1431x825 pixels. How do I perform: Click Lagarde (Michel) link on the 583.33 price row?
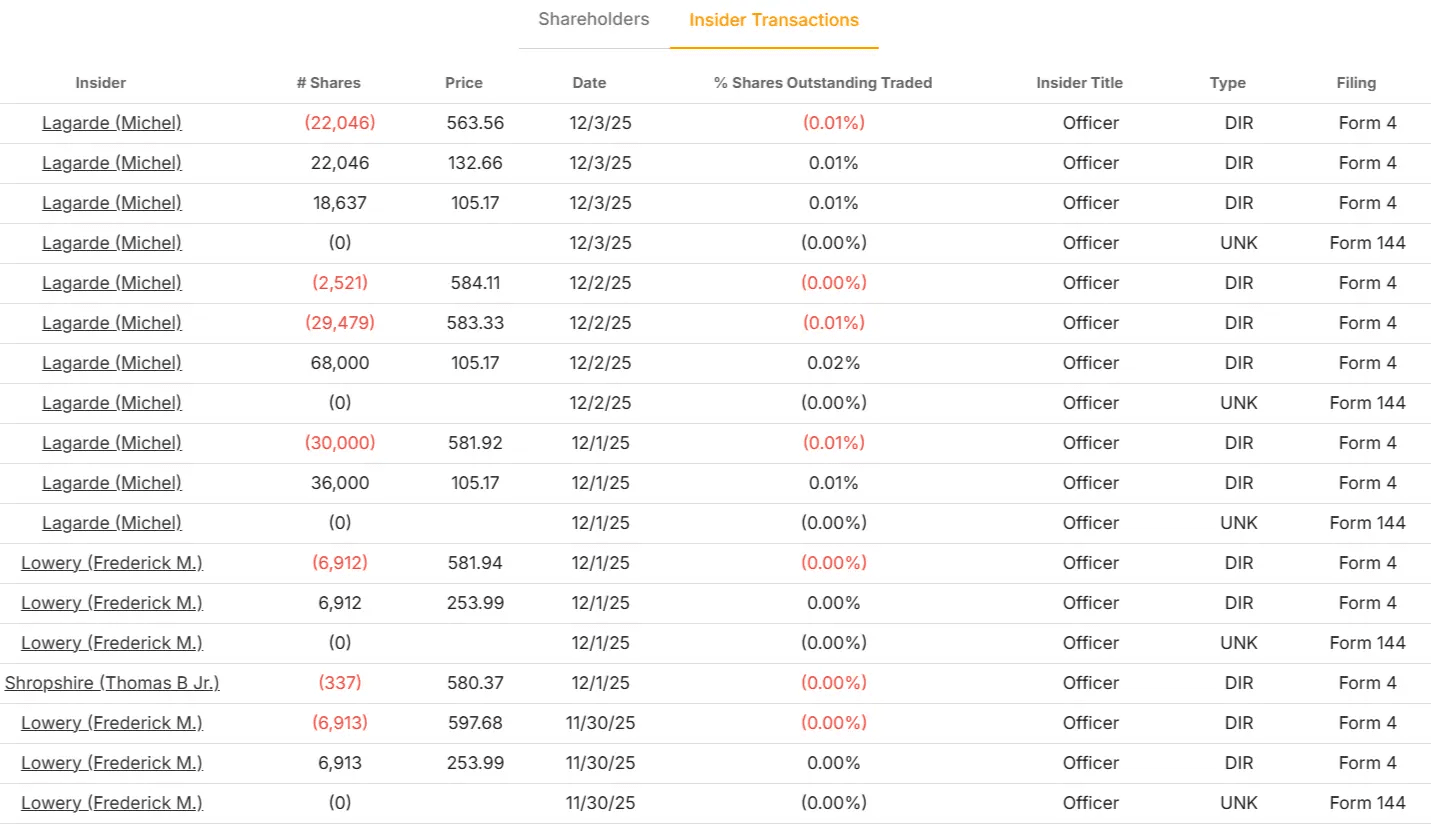pos(112,323)
